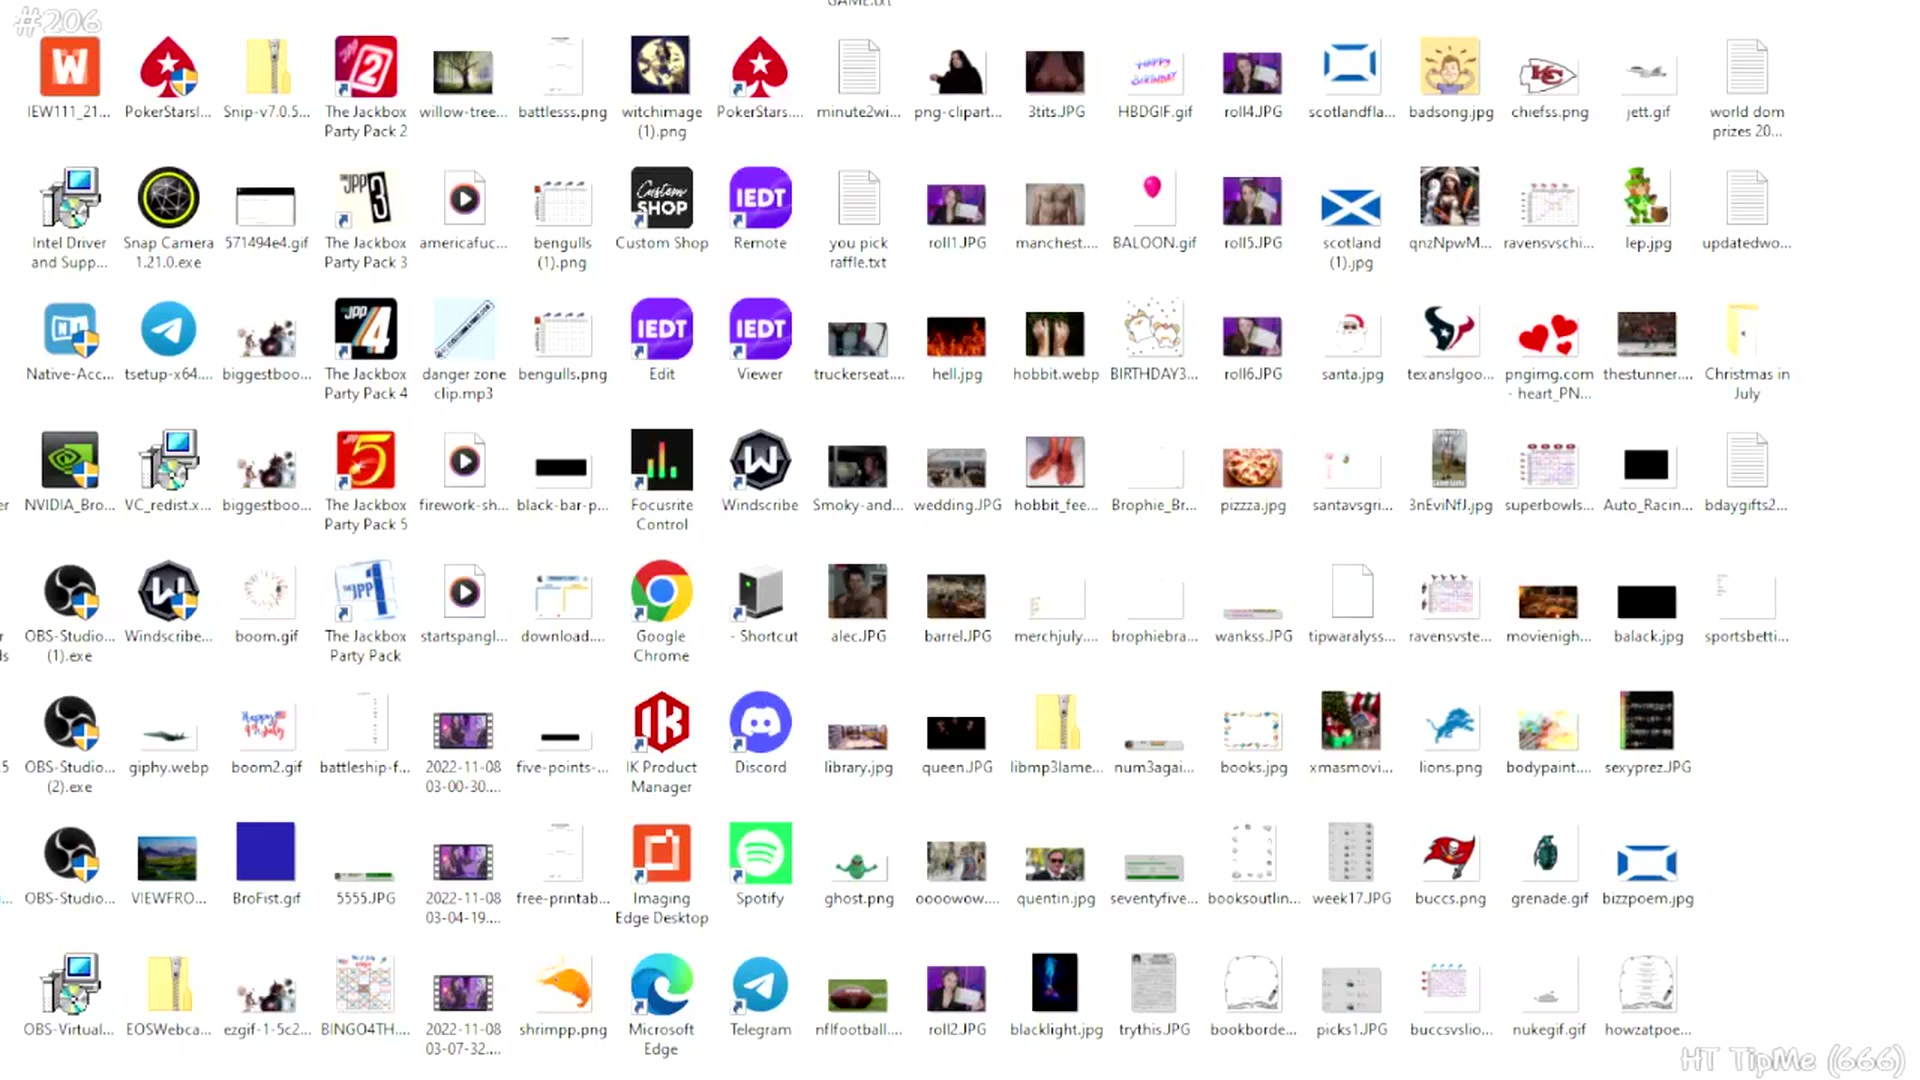Screen dimensions: 1920x1080
Task: Launch The Jackbox Party Pack 3
Action: [x=365, y=198]
